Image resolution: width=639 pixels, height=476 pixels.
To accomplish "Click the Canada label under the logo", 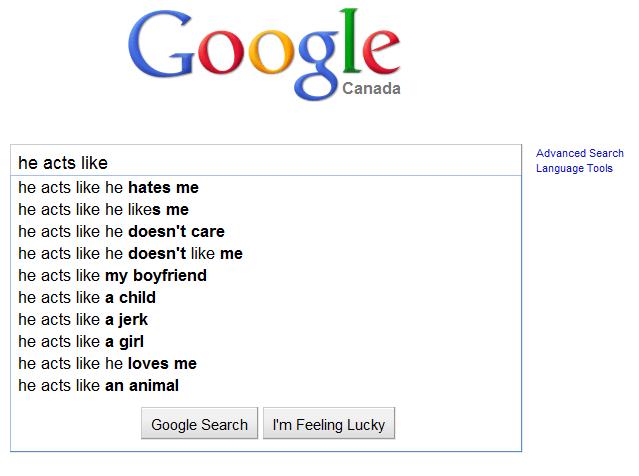I will [x=371, y=89].
